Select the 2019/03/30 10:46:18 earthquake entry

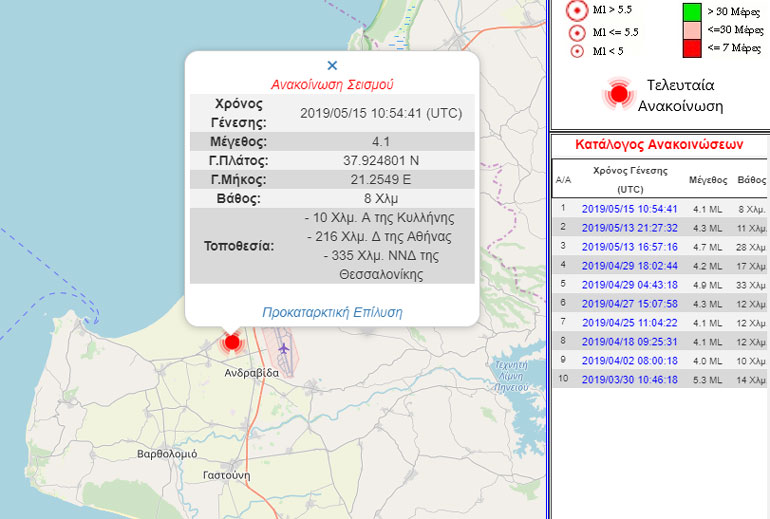(x=629, y=379)
